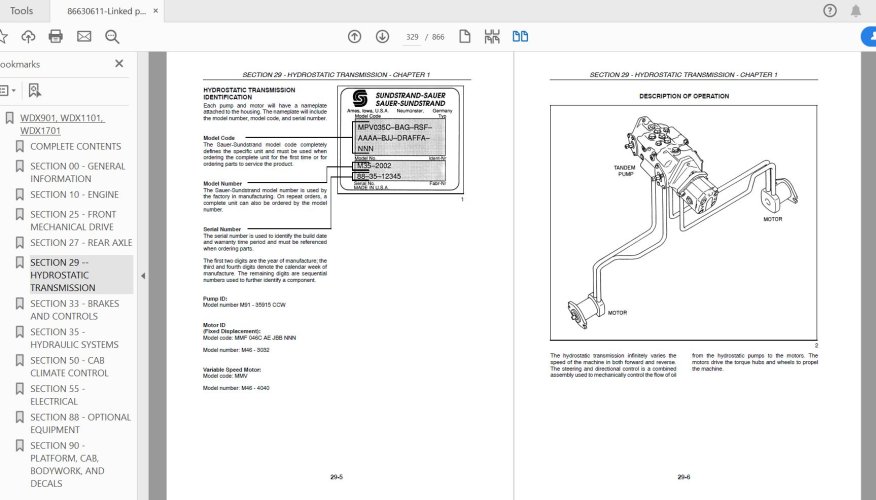Open COMPLETE CONTENTS bookmark
876x500 pixels.
[x=75, y=146]
